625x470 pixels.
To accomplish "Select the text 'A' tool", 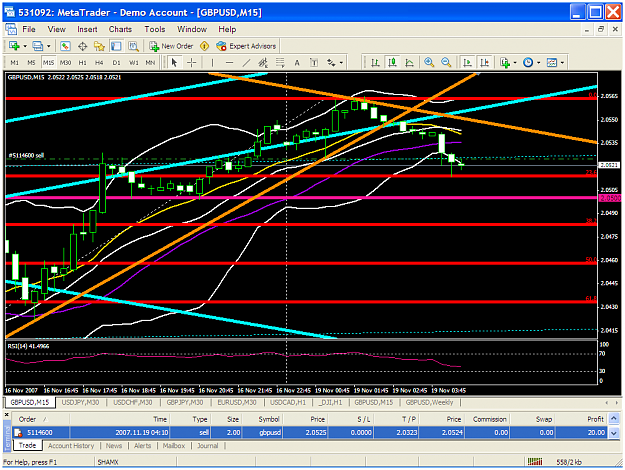I will coord(297,63).
